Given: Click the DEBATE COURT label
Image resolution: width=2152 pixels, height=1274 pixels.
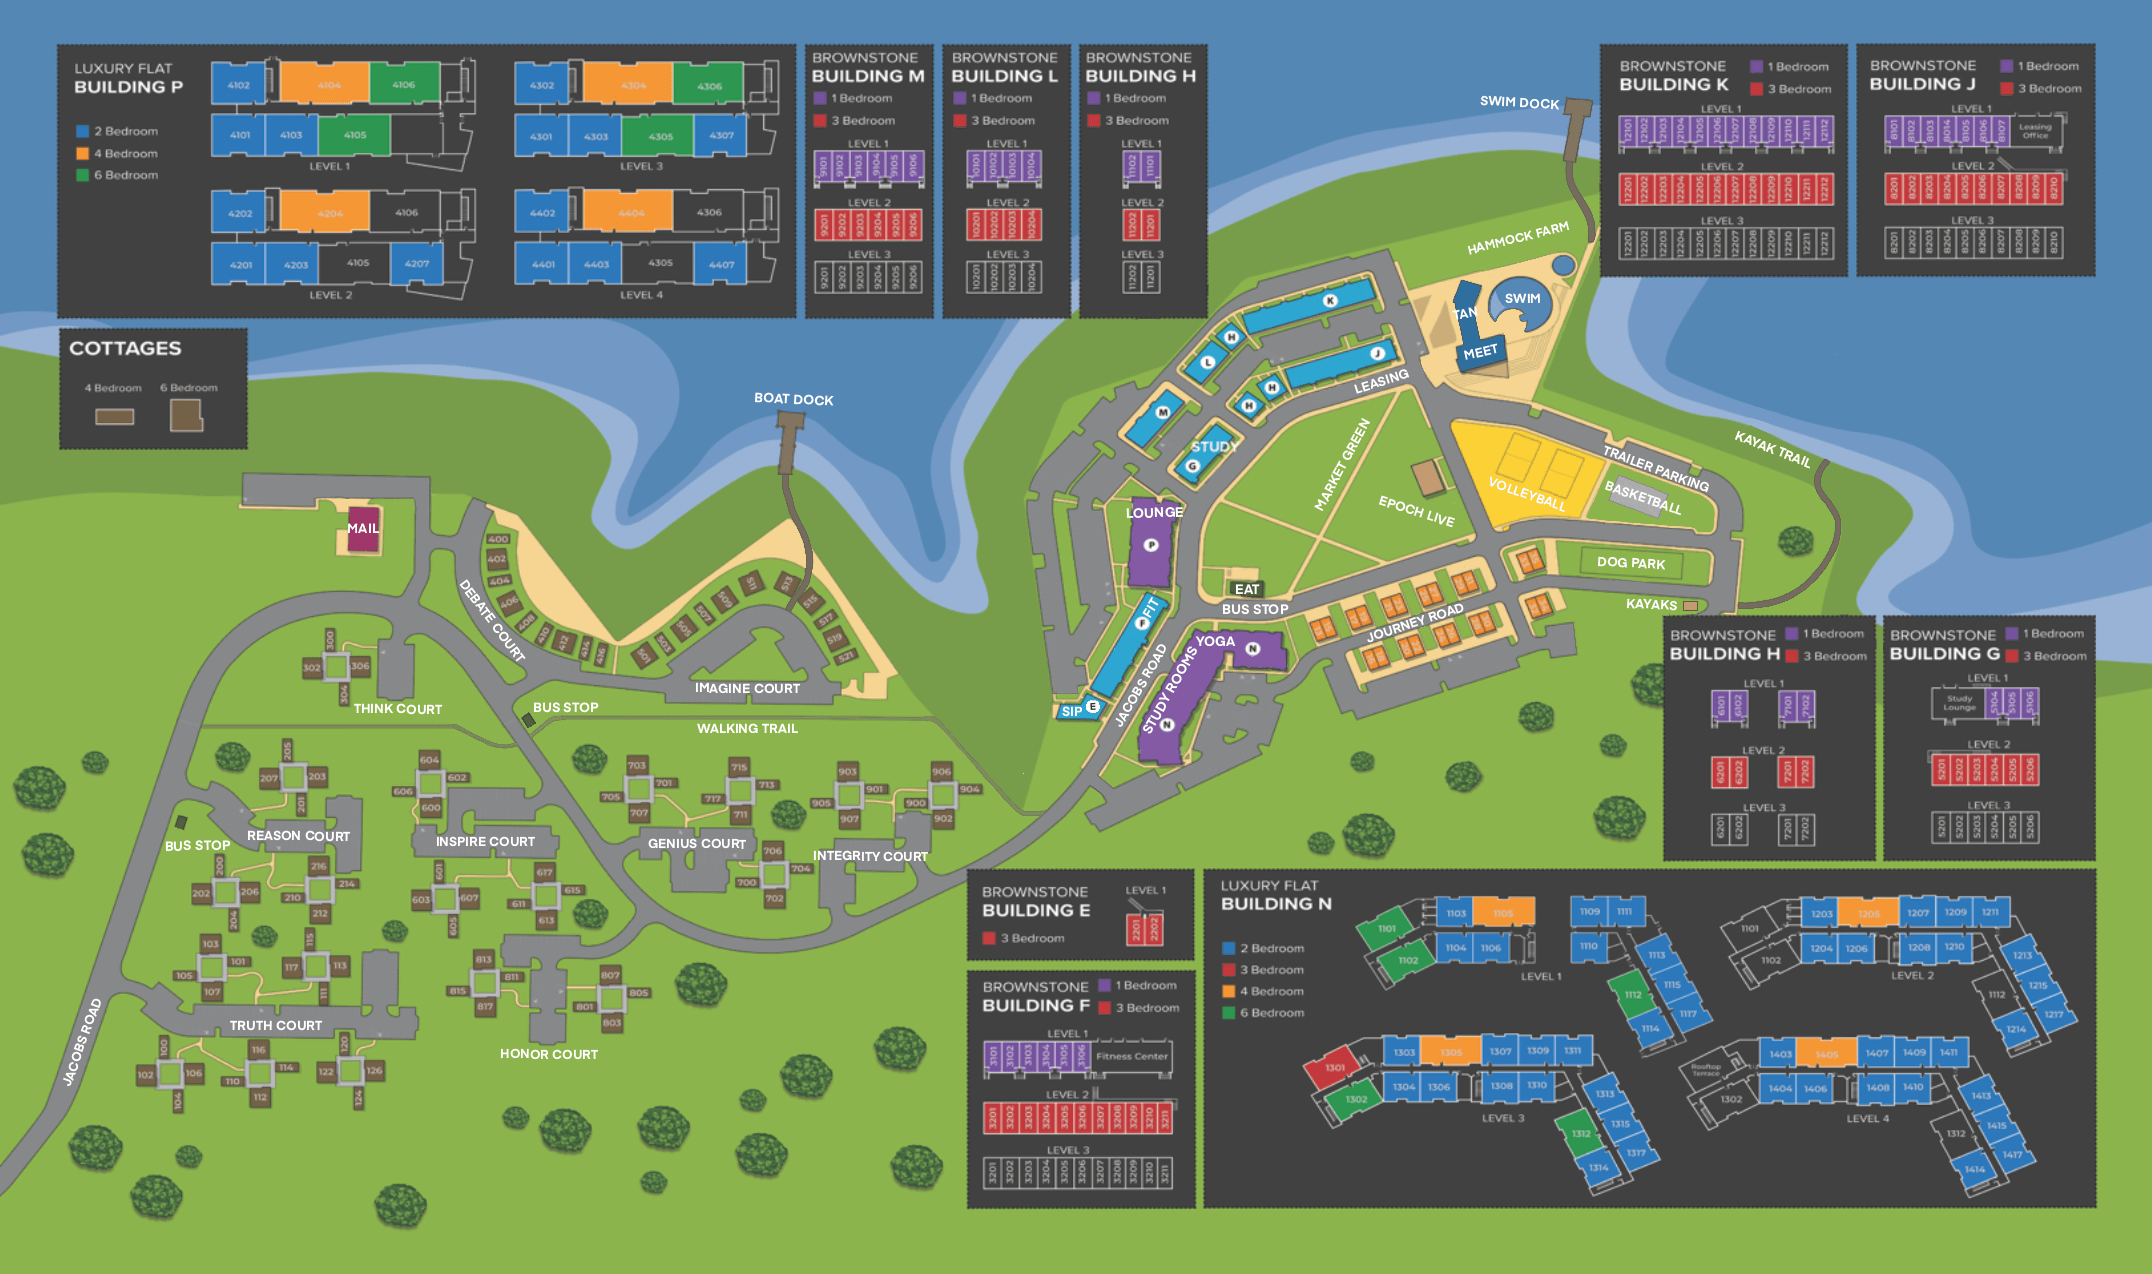Looking at the screenshot, I should click(x=491, y=620).
